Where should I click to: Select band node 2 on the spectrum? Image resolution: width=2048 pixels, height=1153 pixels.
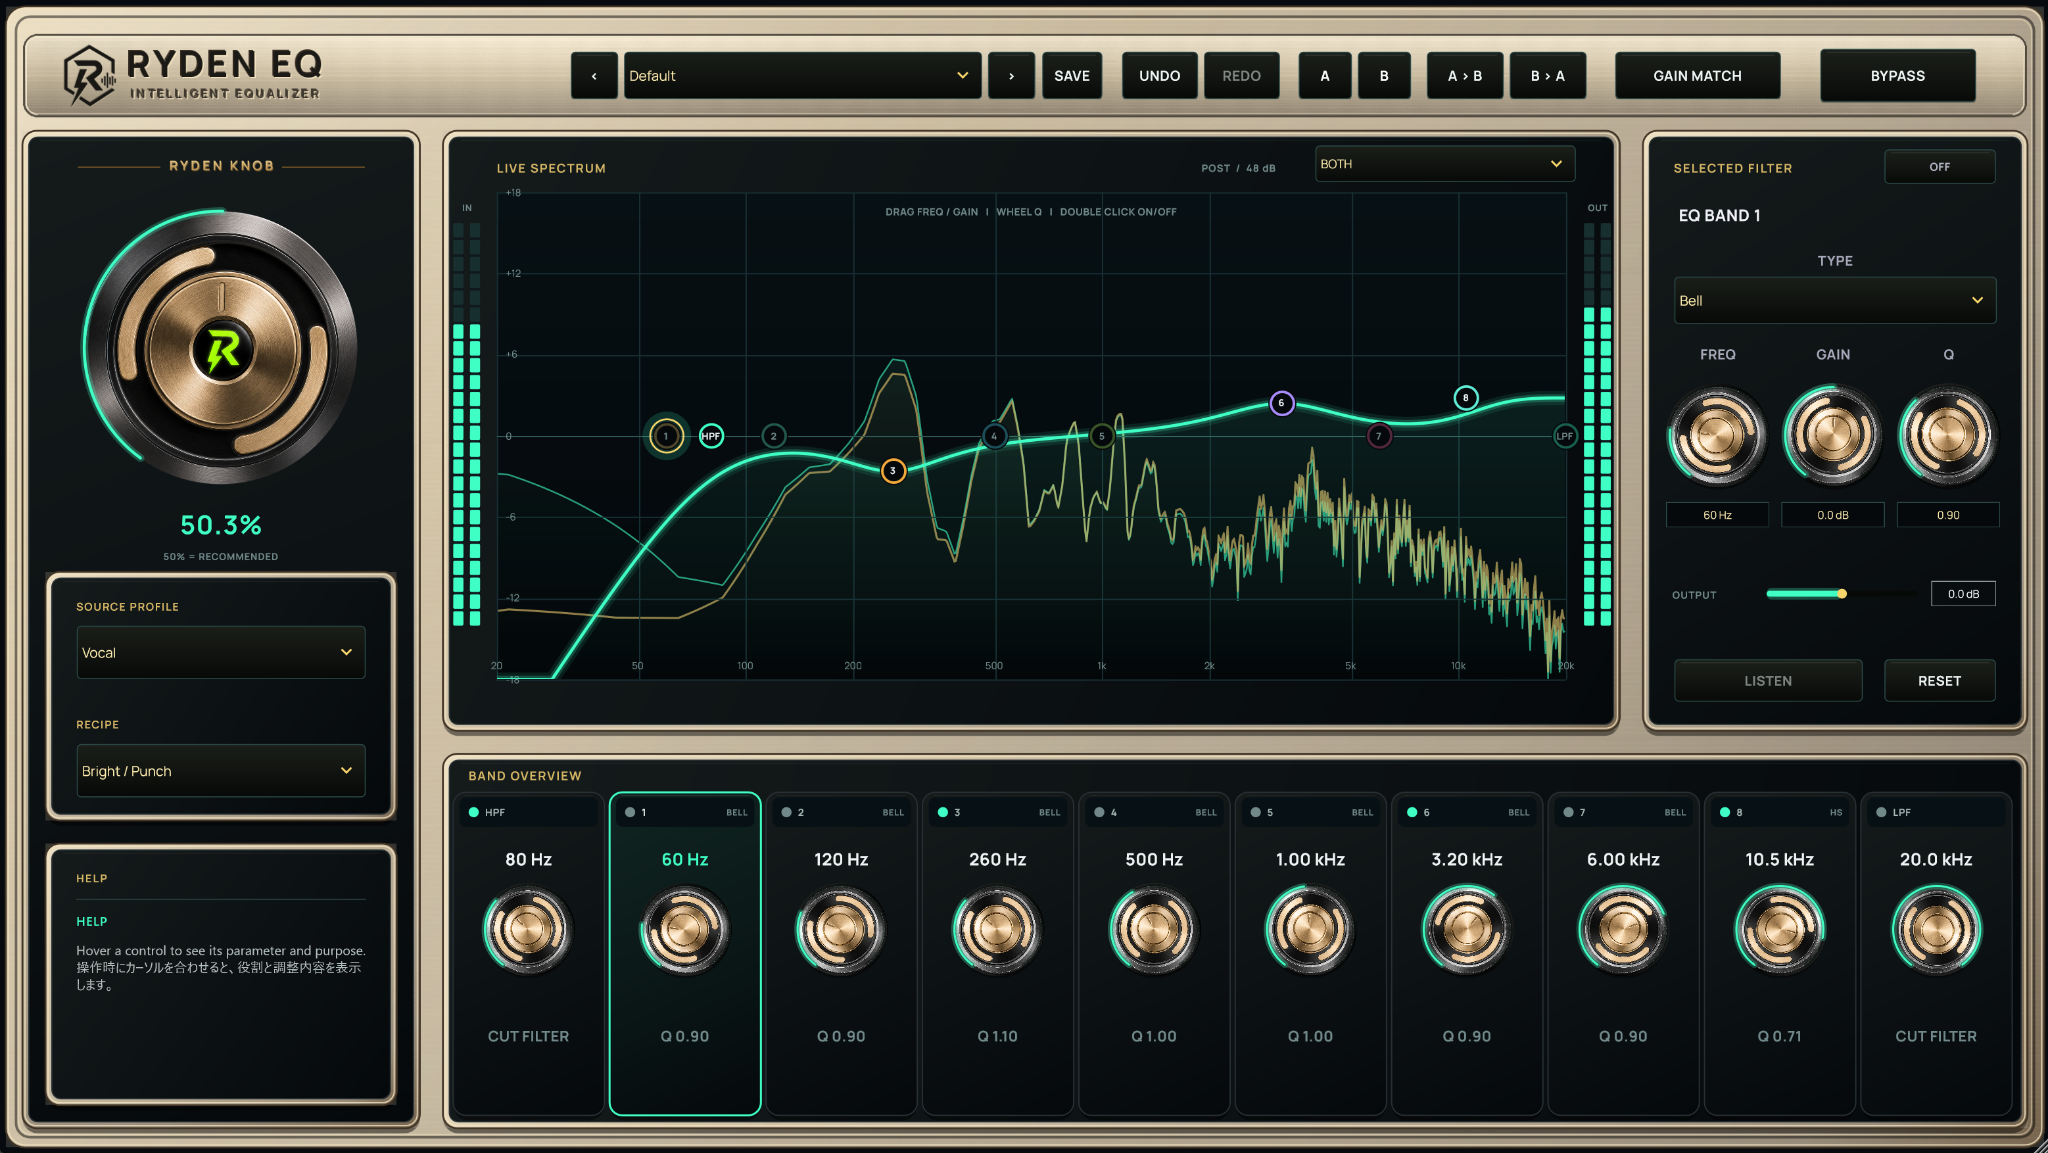point(774,436)
